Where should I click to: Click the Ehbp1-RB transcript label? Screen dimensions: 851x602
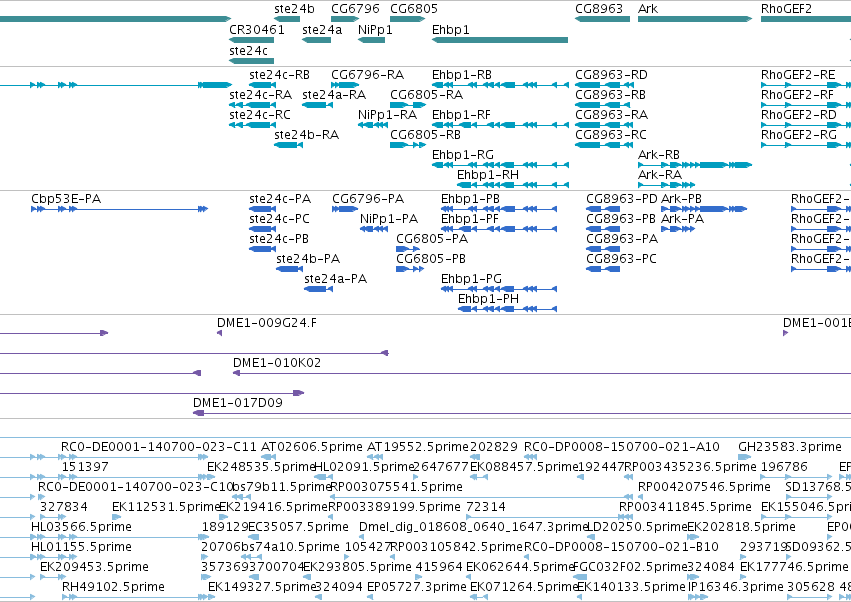[462, 75]
